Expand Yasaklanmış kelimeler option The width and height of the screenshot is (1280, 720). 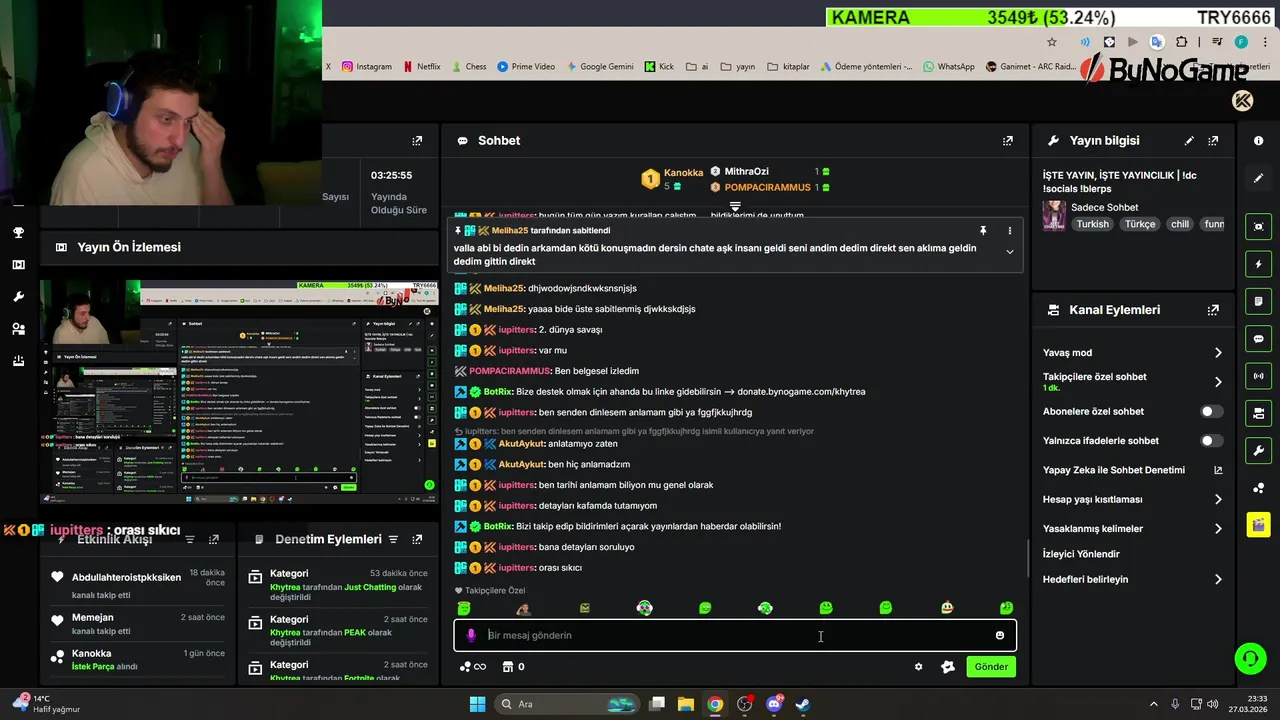coord(1218,529)
